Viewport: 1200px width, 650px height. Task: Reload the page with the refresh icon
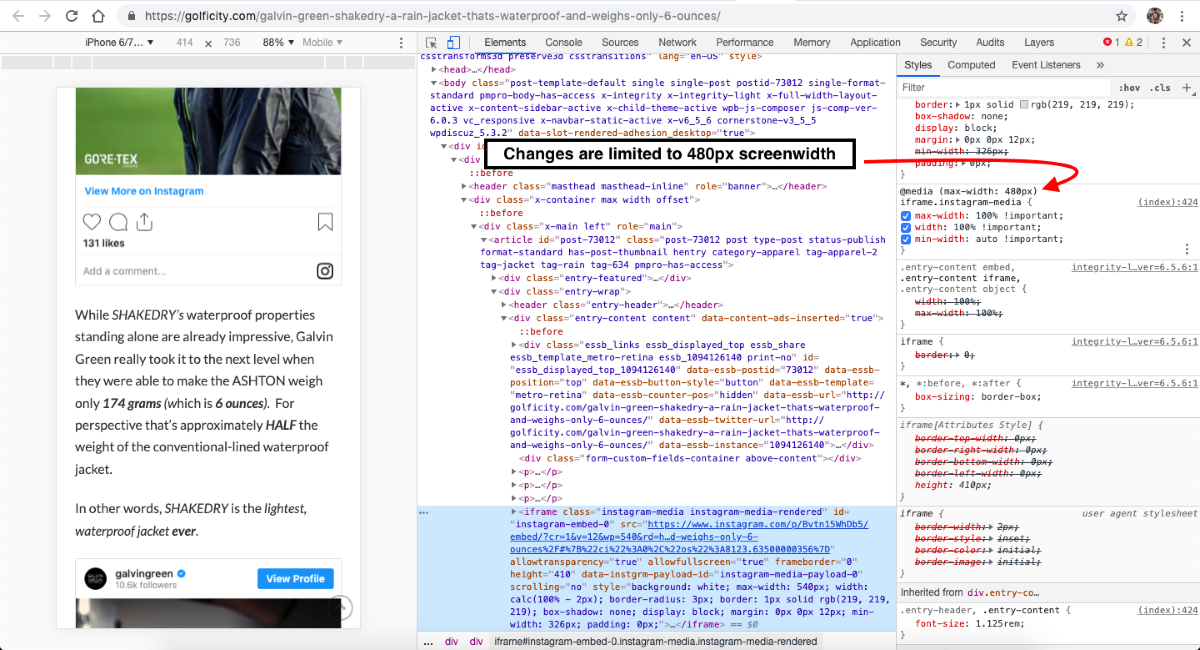point(72,17)
